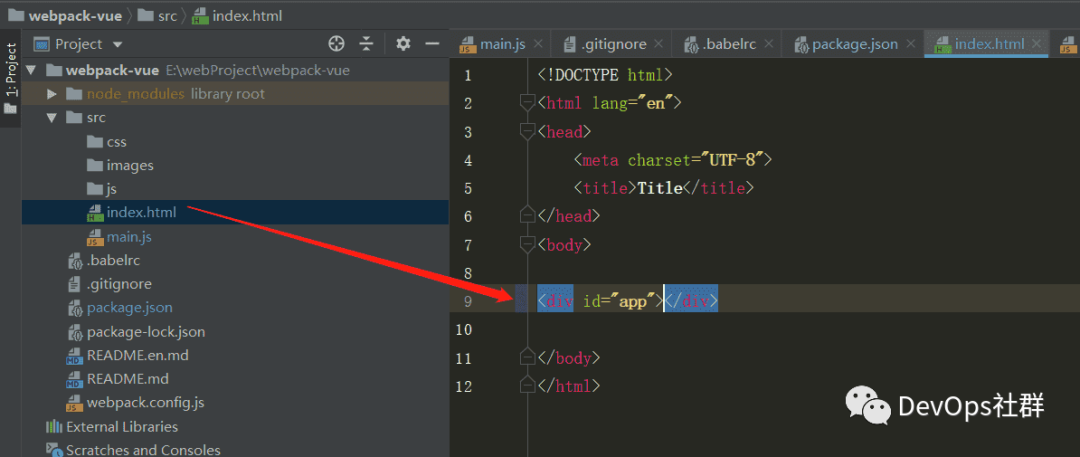Click the meta charset line in editor
Image resolution: width=1080 pixels, height=457 pixels.
673,160
